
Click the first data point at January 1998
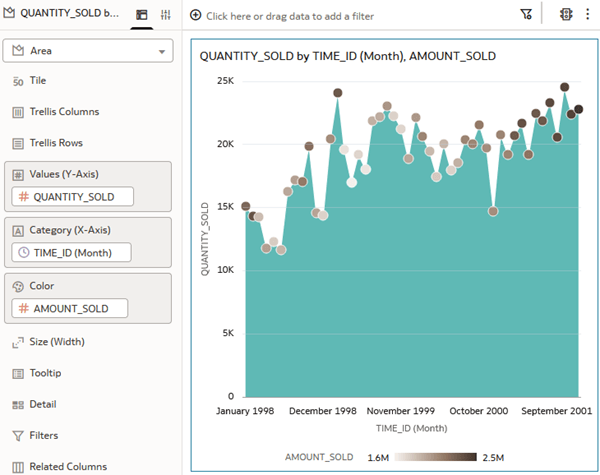pyautogui.click(x=246, y=206)
